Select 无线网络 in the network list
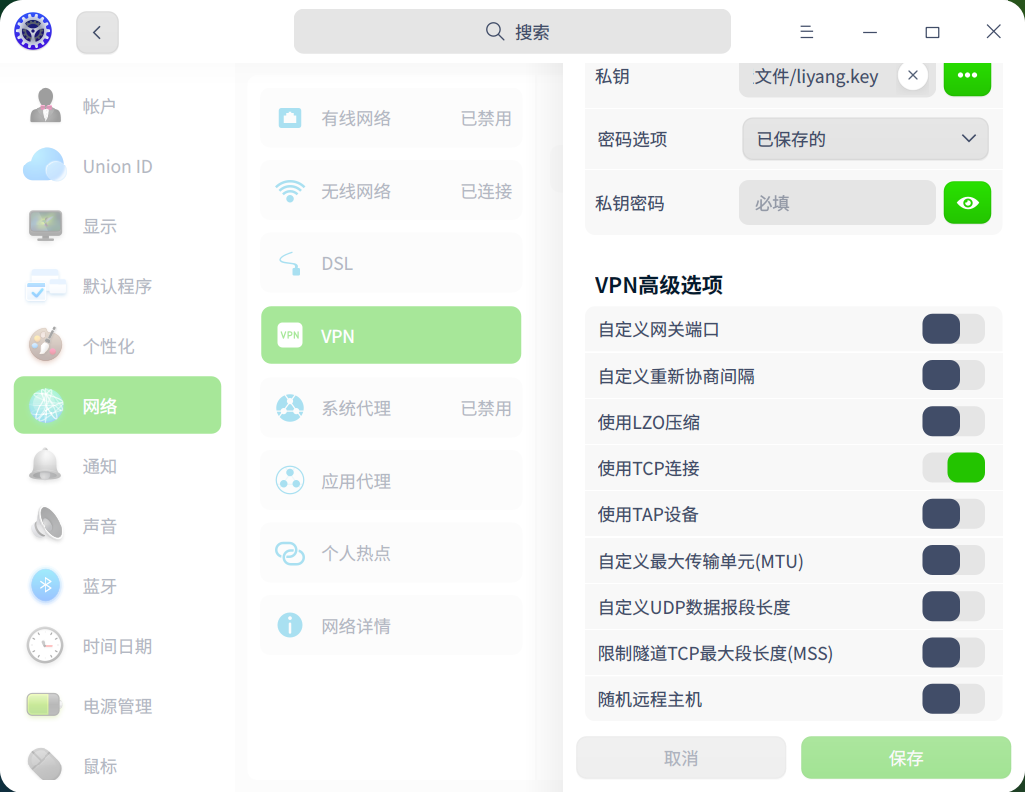 coord(391,191)
